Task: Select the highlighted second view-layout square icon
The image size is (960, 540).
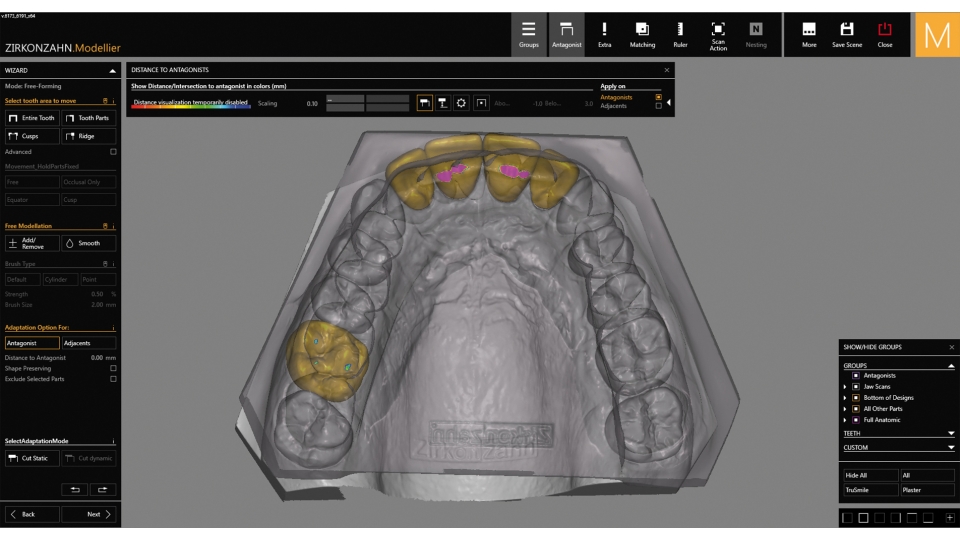Action: 863,518
